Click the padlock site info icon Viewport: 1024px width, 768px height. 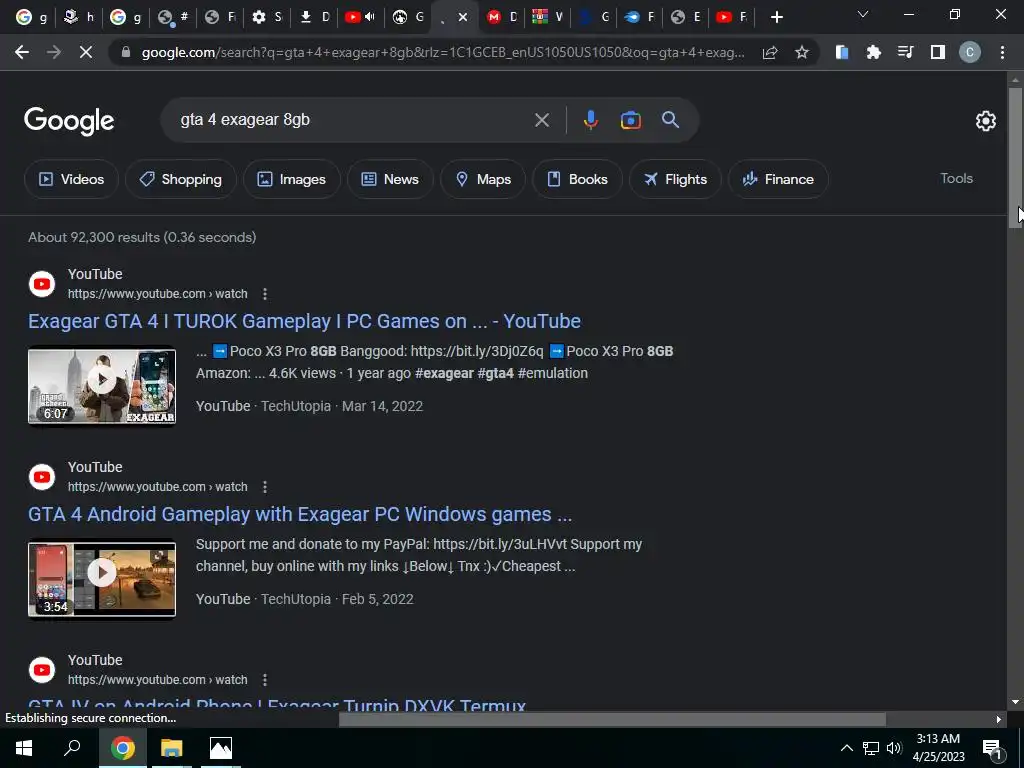(126, 52)
